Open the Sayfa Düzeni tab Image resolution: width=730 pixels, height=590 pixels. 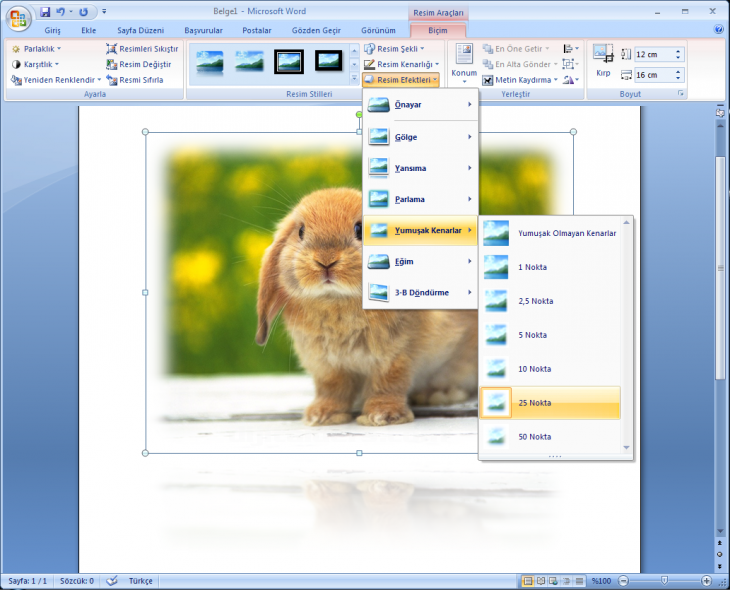pos(141,30)
